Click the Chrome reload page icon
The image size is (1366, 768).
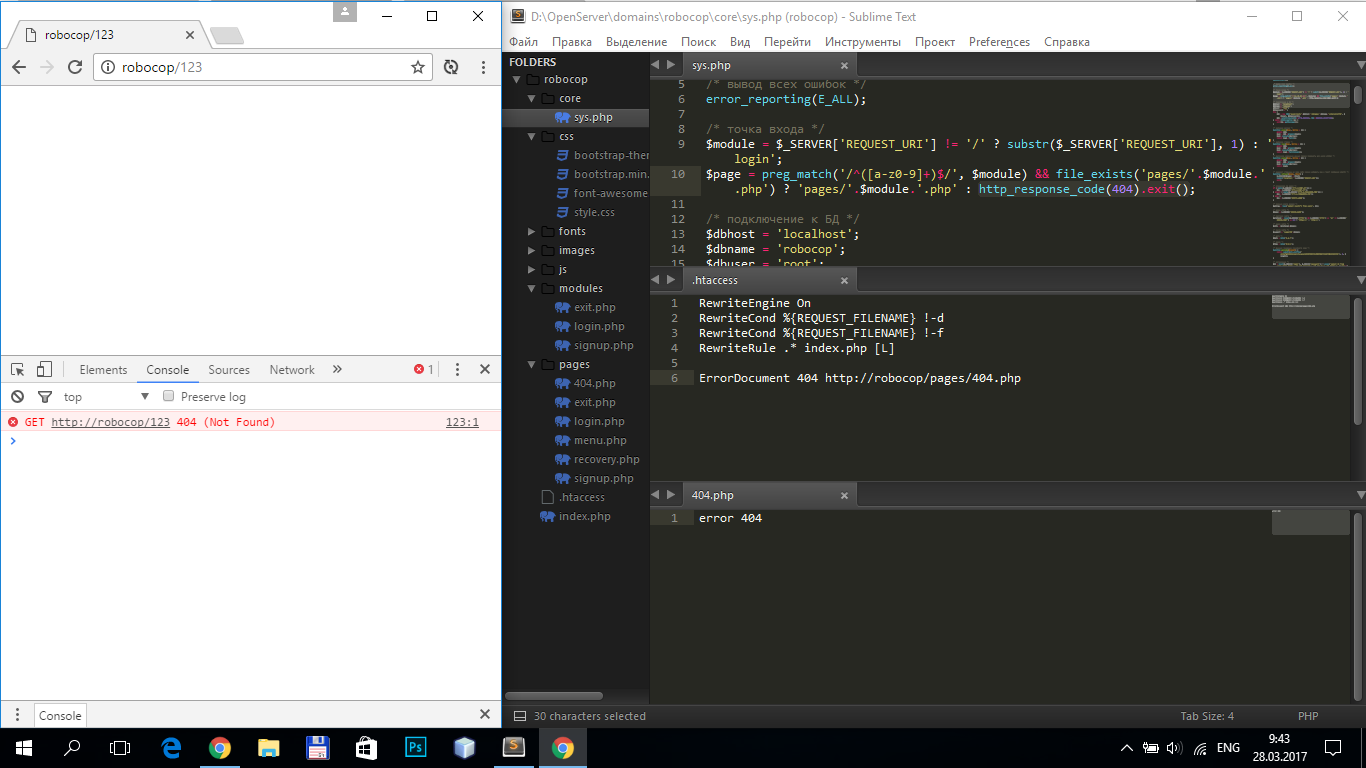[74, 67]
